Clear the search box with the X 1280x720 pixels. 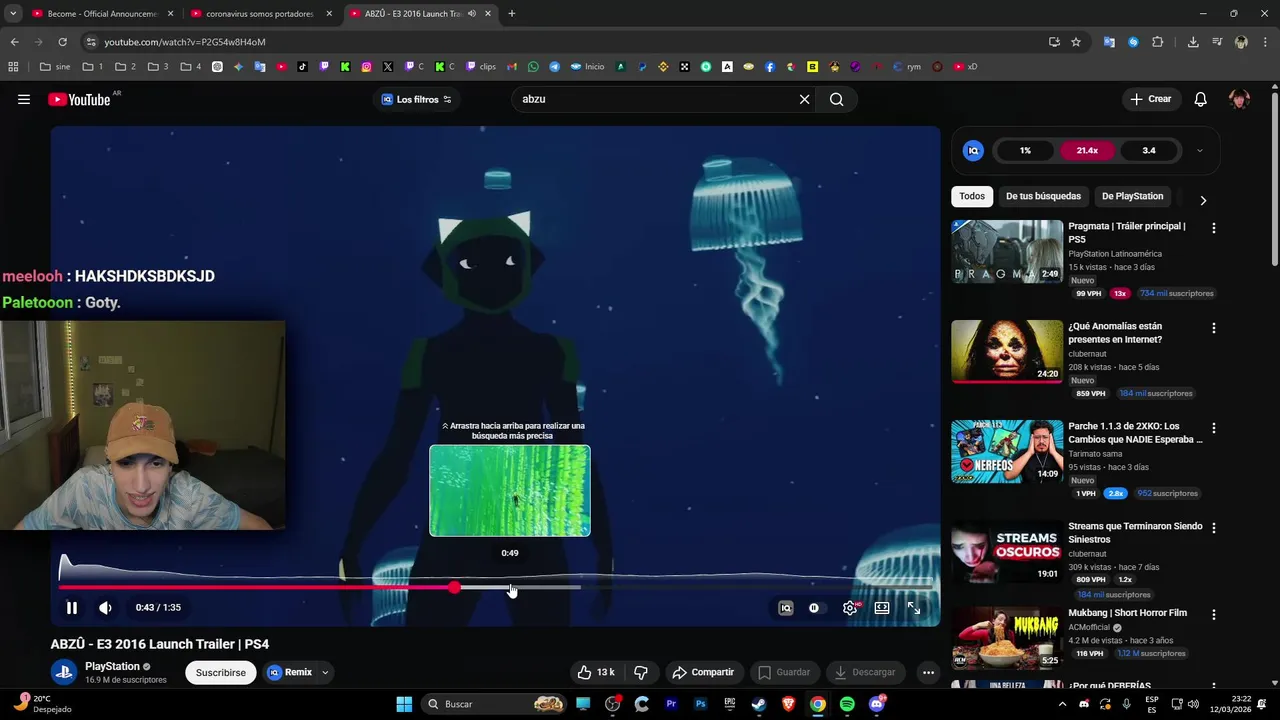[804, 99]
